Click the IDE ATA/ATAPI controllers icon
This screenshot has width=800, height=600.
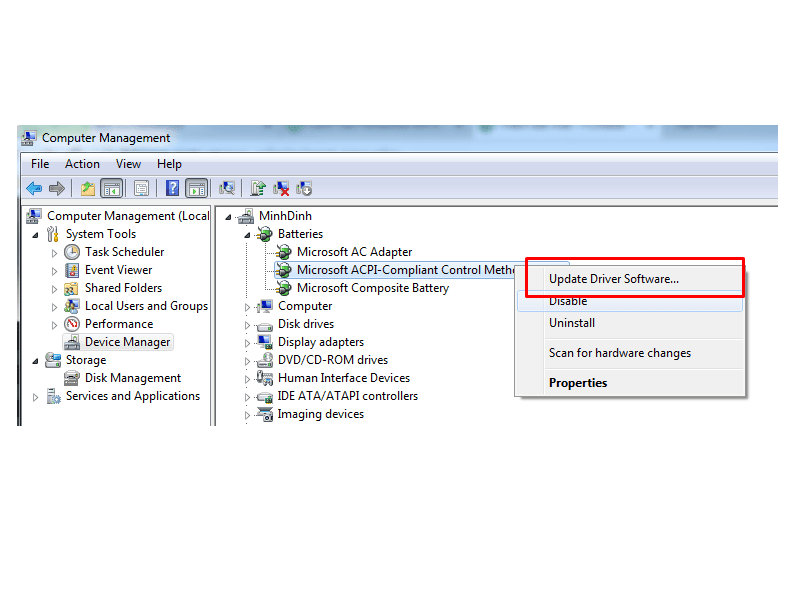coord(265,396)
